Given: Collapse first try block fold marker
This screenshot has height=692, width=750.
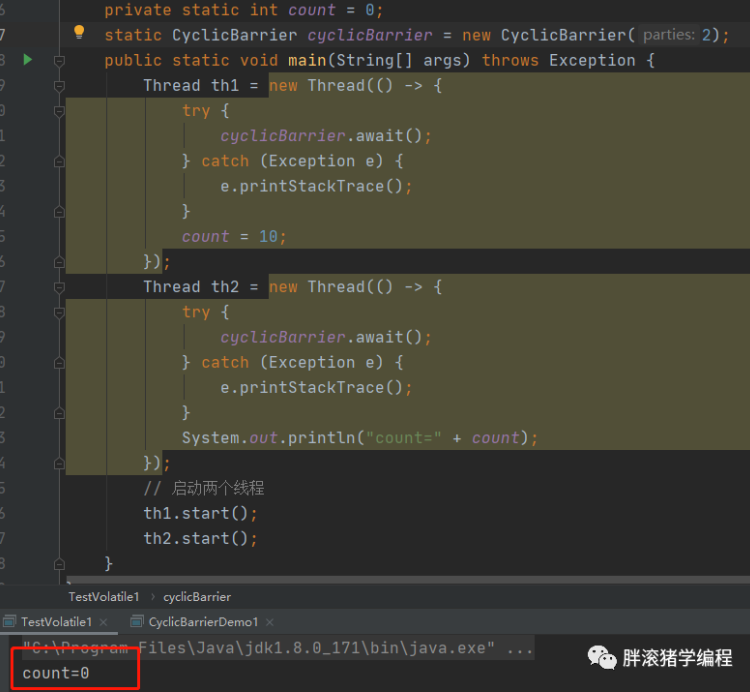Looking at the screenshot, I should point(59,111).
